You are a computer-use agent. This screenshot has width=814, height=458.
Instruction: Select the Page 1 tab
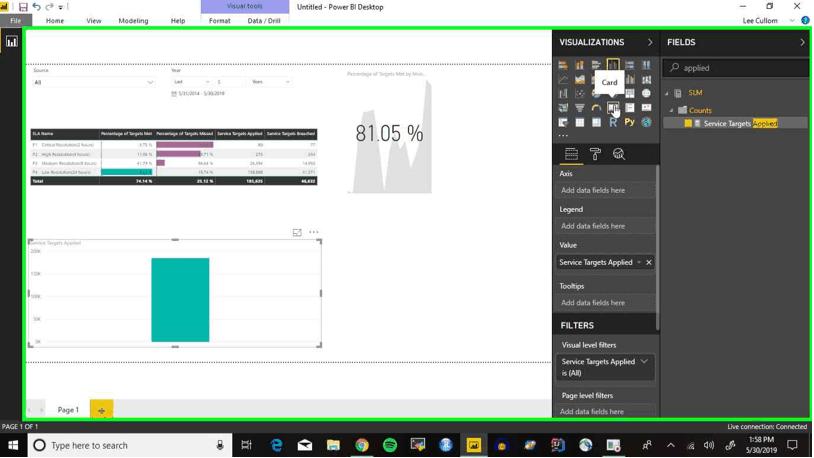click(68, 410)
